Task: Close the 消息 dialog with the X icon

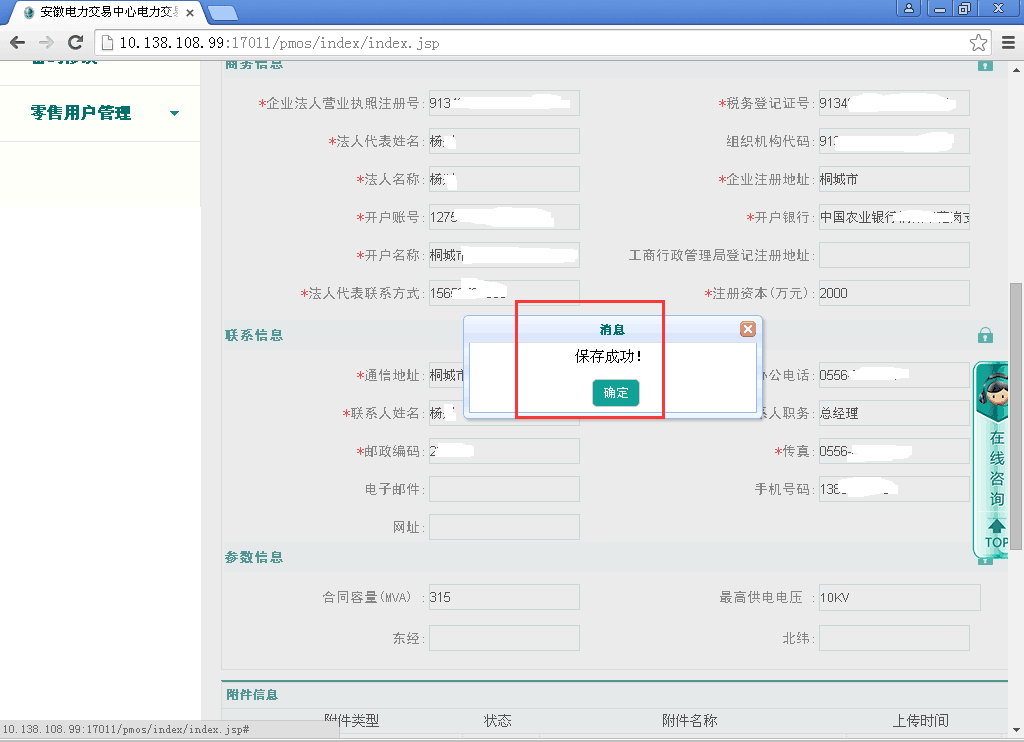Action: click(x=747, y=329)
